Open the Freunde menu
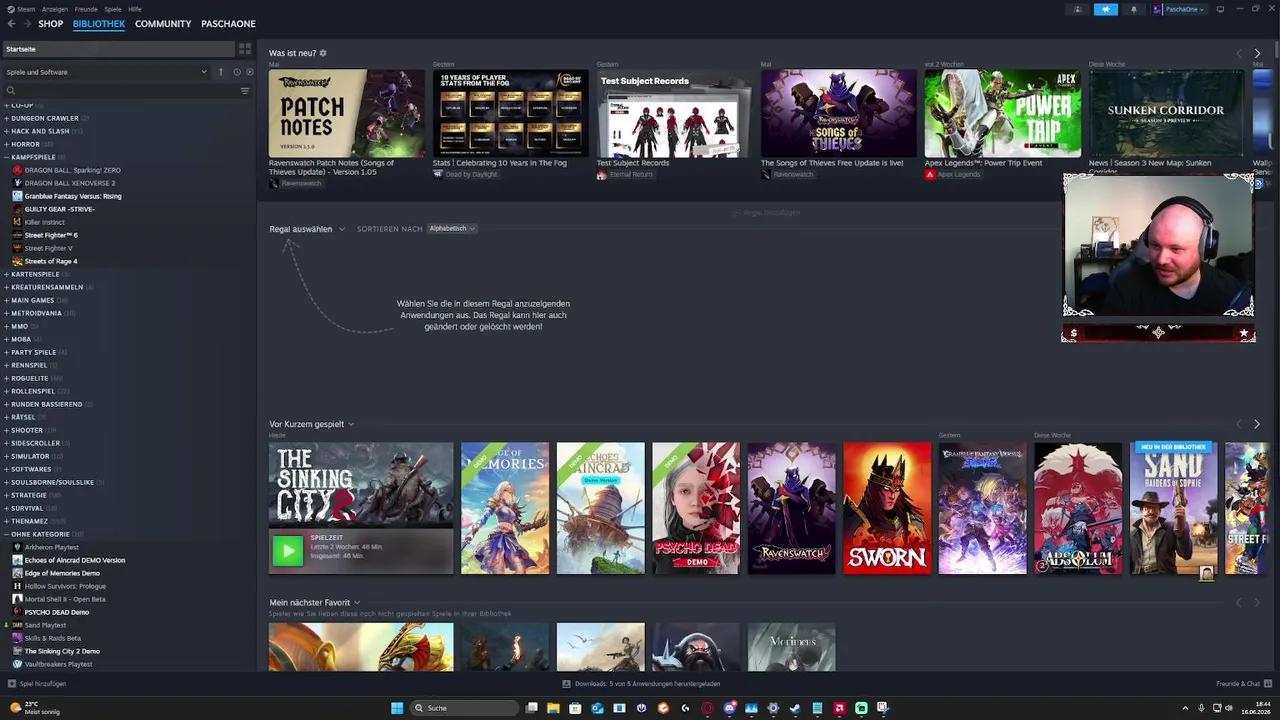 [86, 9]
